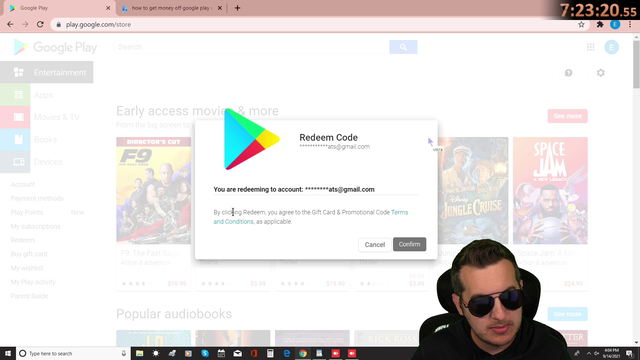Click the Google Play search field
The width and height of the screenshot is (640, 360).
pyautogui.click(x=251, y=47)
